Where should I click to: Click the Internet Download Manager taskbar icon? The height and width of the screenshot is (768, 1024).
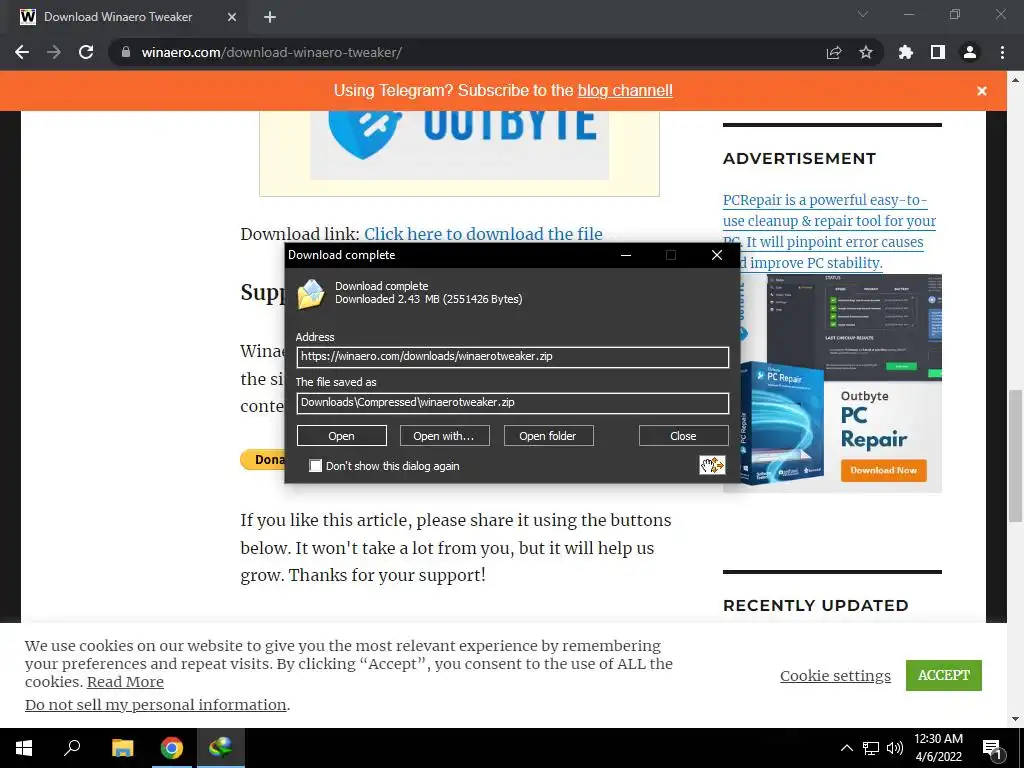pyautogui.click(x=221, y=748)
